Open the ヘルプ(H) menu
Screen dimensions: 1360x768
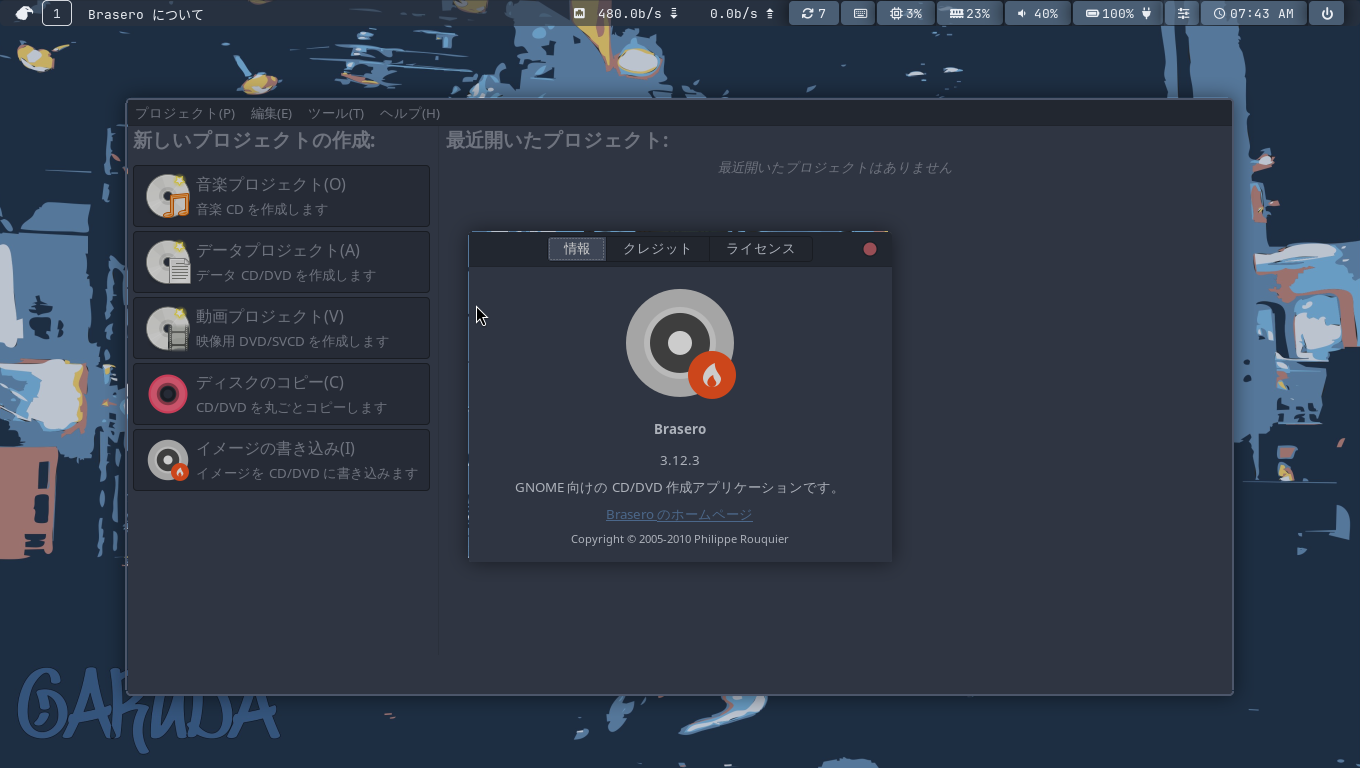tap(410, 113)
